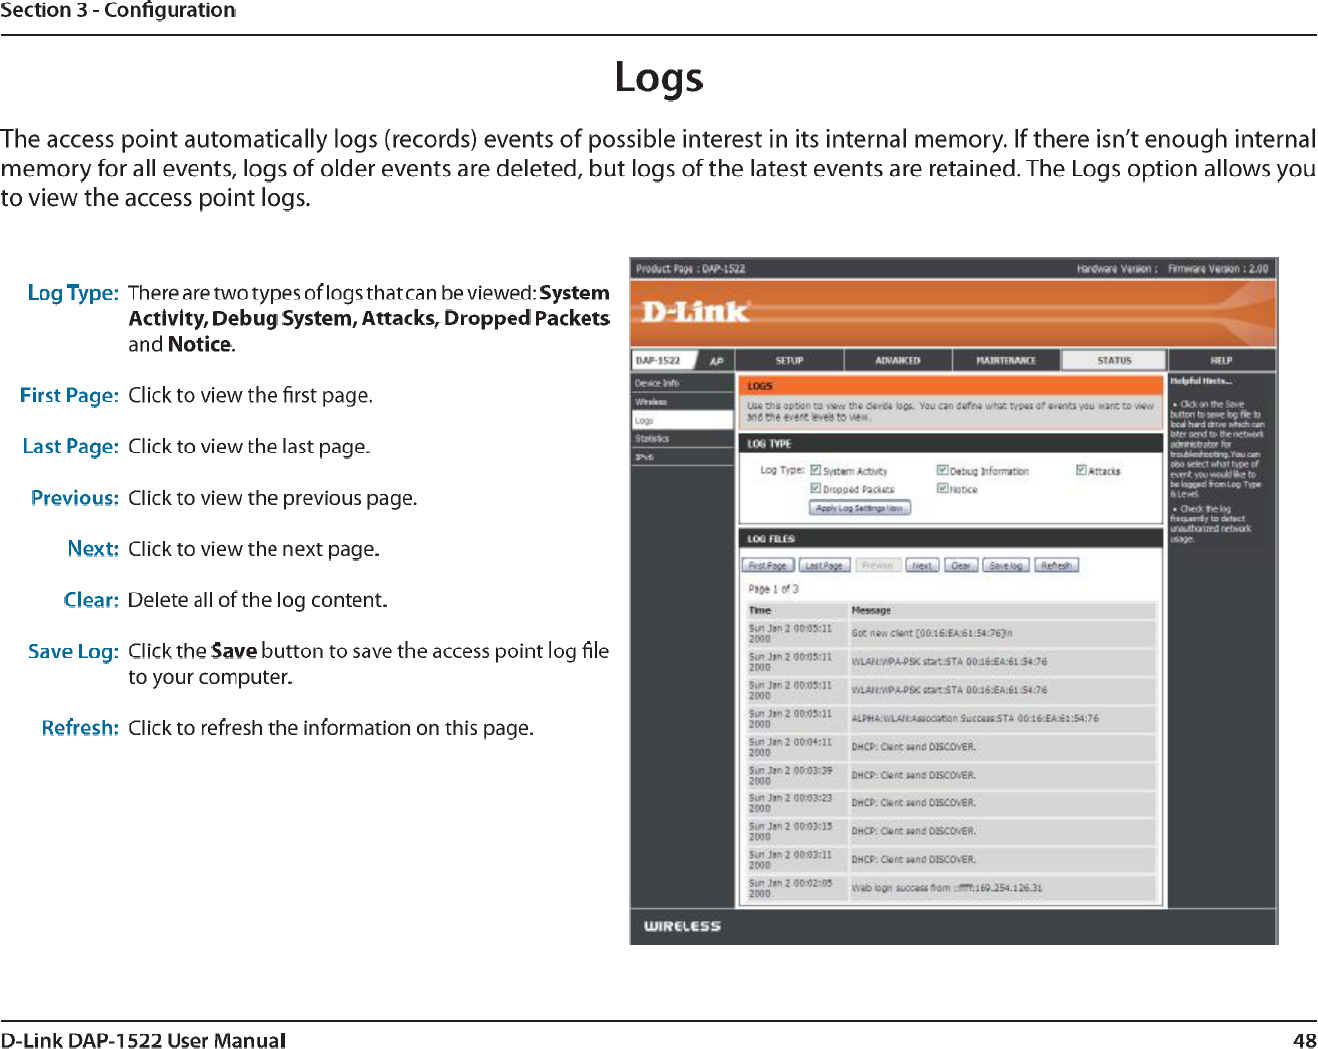Select the log row timestamped 00:03:11

click(952, 859)
